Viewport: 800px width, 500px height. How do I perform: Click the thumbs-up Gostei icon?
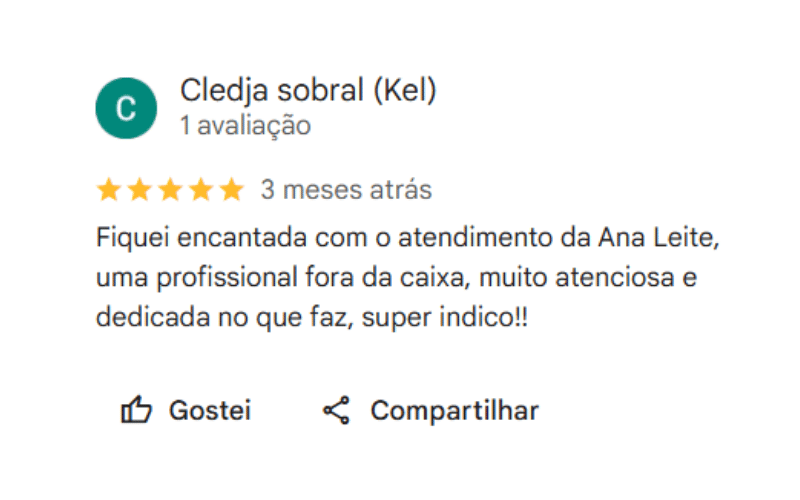pos(136,410)
